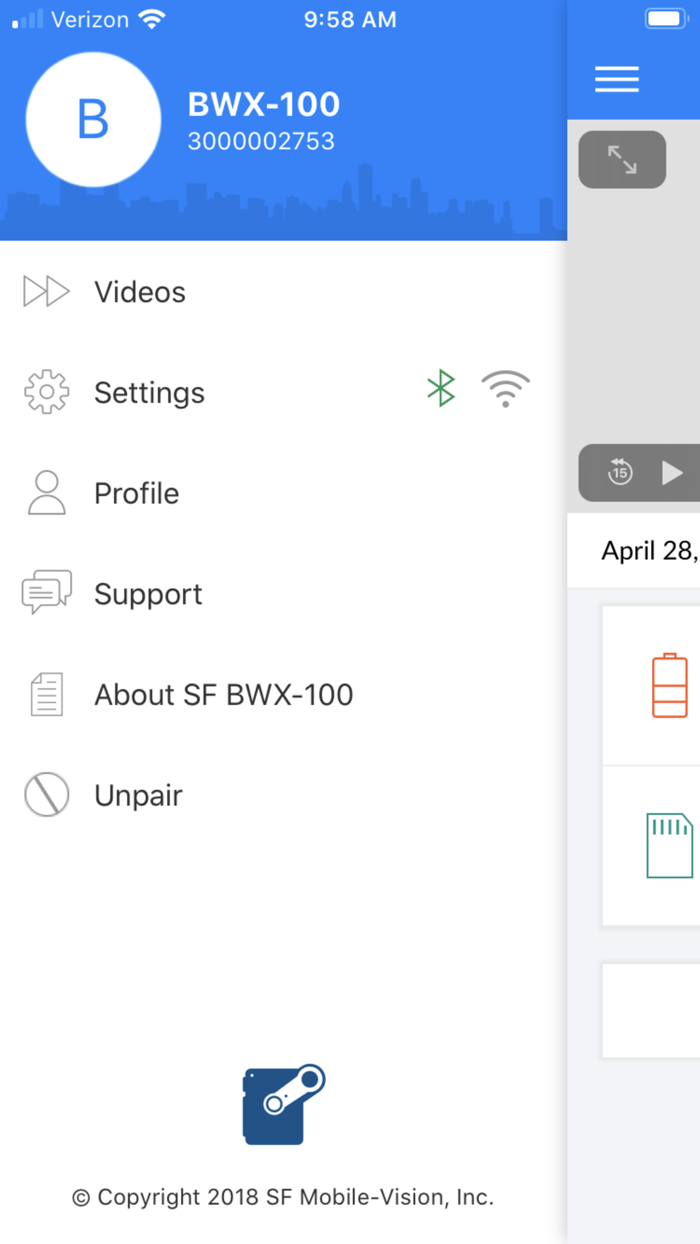This screenshot has height=1244, width=700.
Task: Tap the BWX-100 device name
Action: (x=263, y=104)
